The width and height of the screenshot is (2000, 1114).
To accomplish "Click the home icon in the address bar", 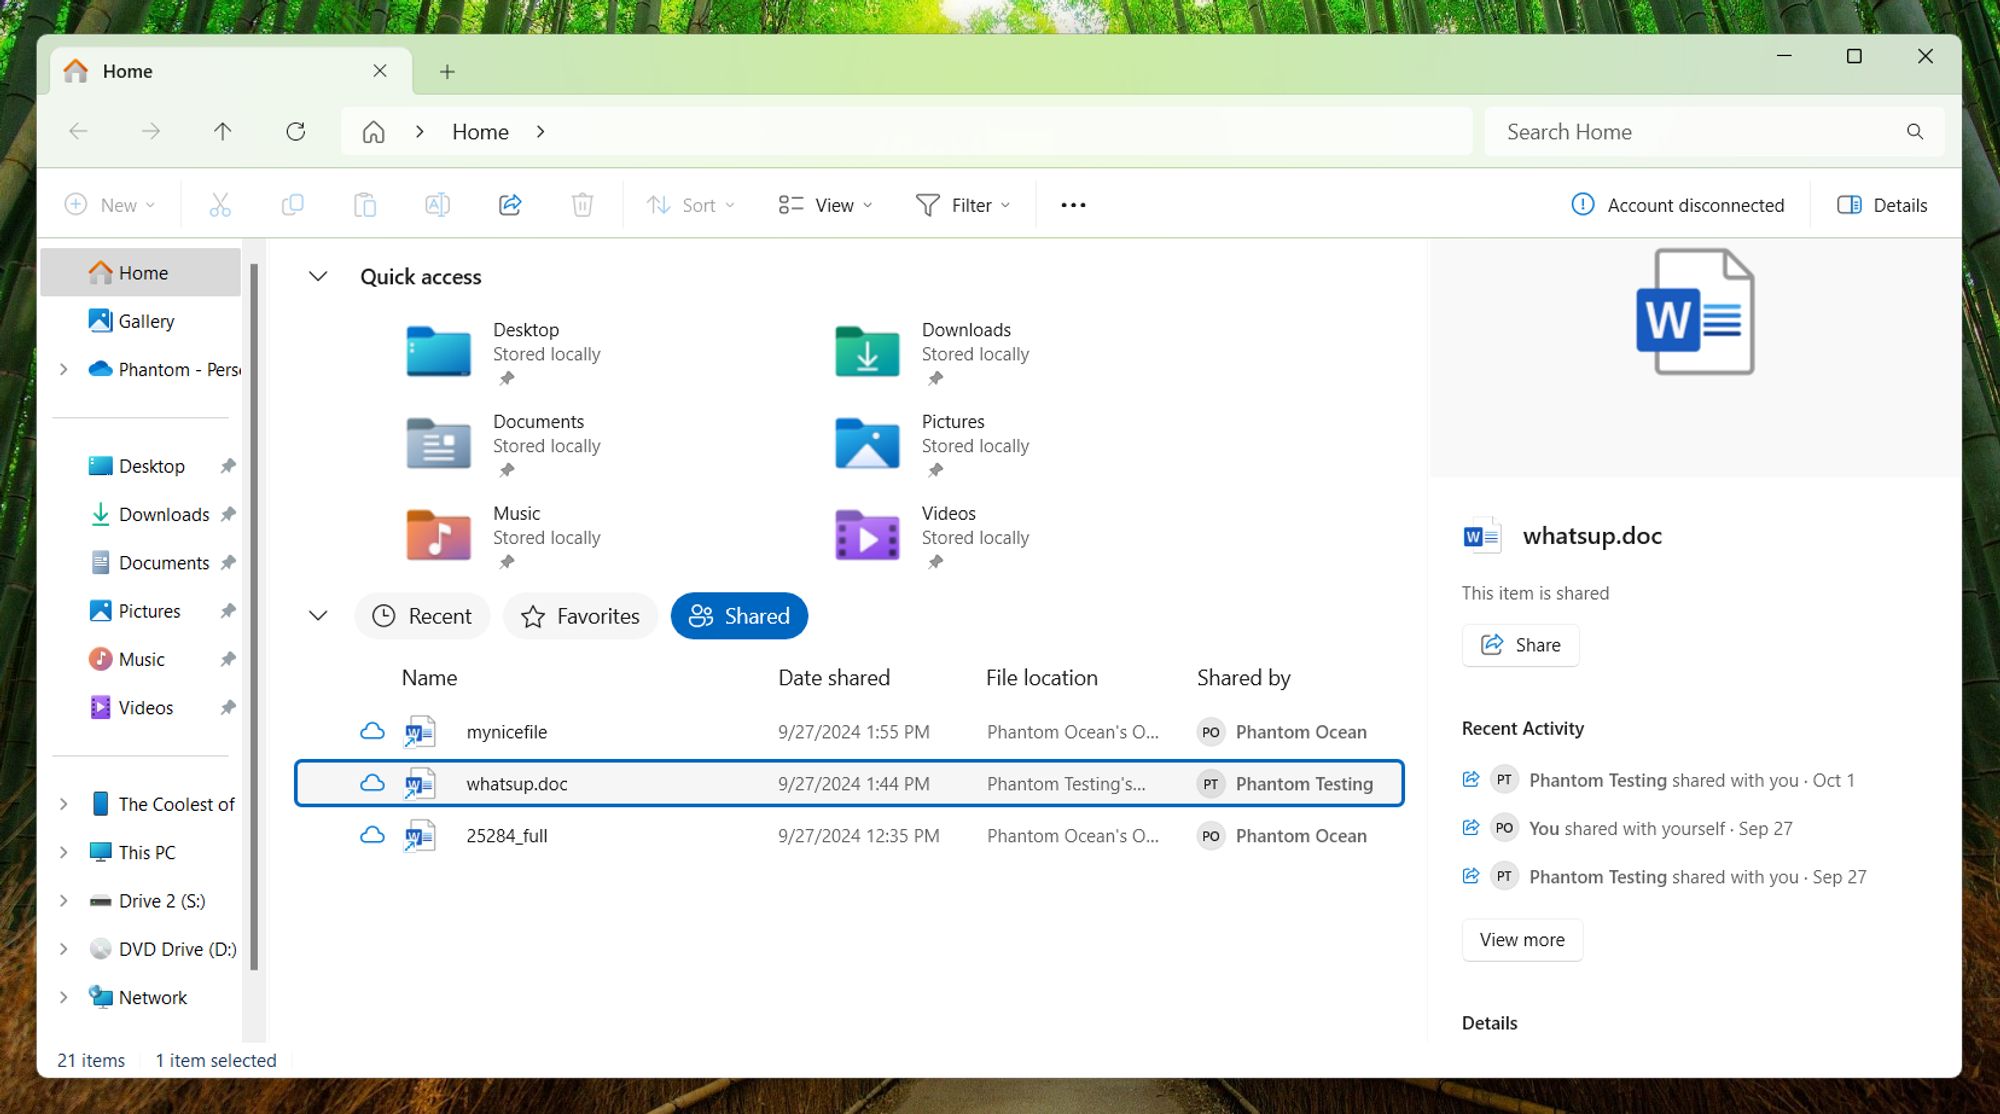I will point(373,131).
